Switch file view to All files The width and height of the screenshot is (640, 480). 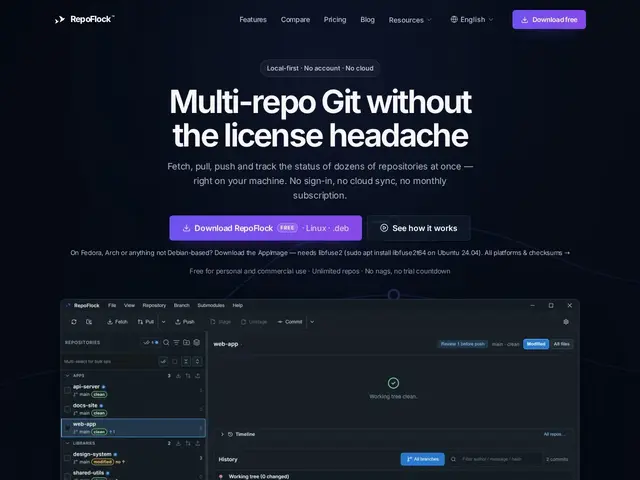click(562, 344)
